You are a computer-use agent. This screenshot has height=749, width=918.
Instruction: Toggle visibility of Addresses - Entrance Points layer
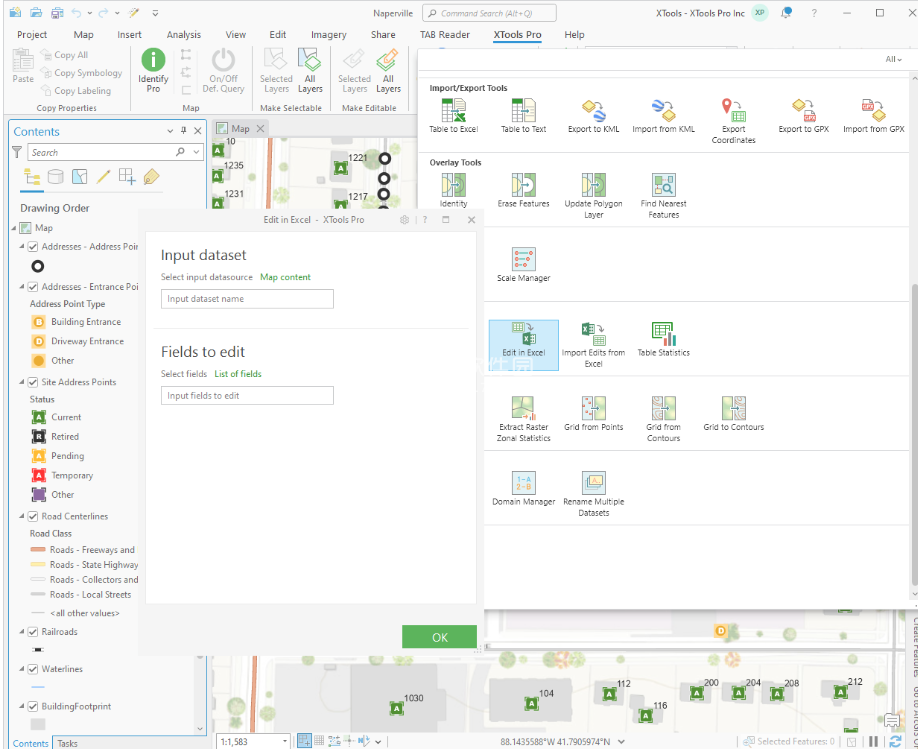(33, 287)
